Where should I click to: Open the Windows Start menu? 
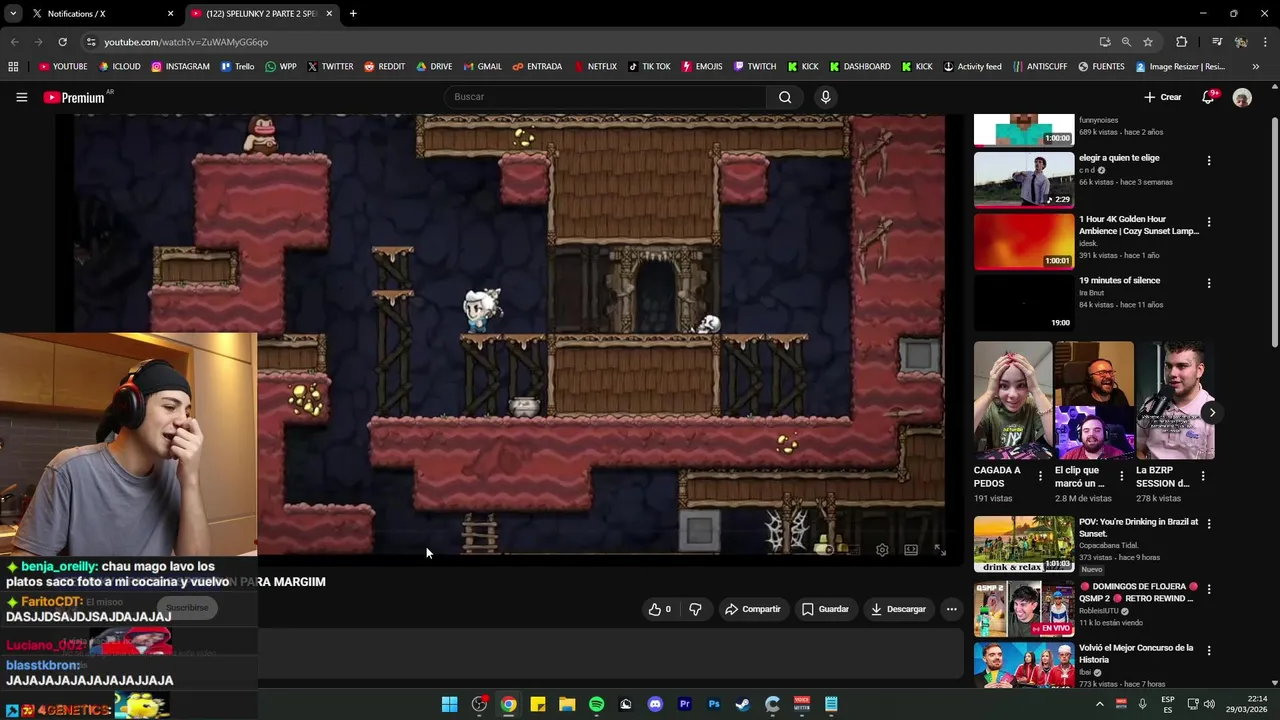pos(450,704)
